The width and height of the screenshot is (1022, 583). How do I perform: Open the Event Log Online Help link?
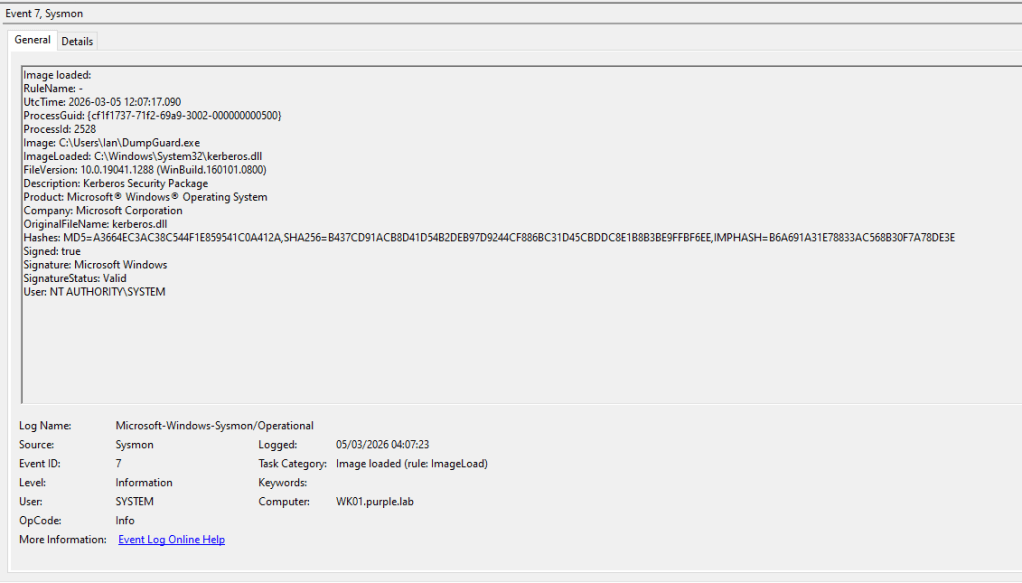coord(171,540)
